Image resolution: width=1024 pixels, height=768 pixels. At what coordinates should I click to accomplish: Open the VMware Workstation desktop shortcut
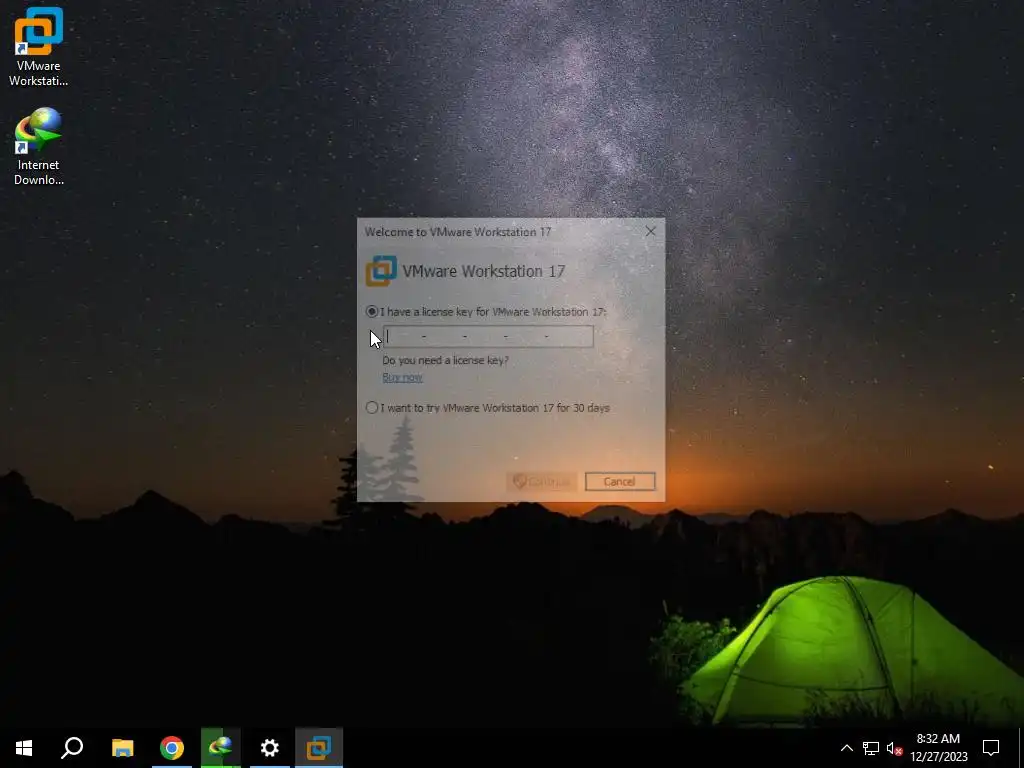pos(39,47)
